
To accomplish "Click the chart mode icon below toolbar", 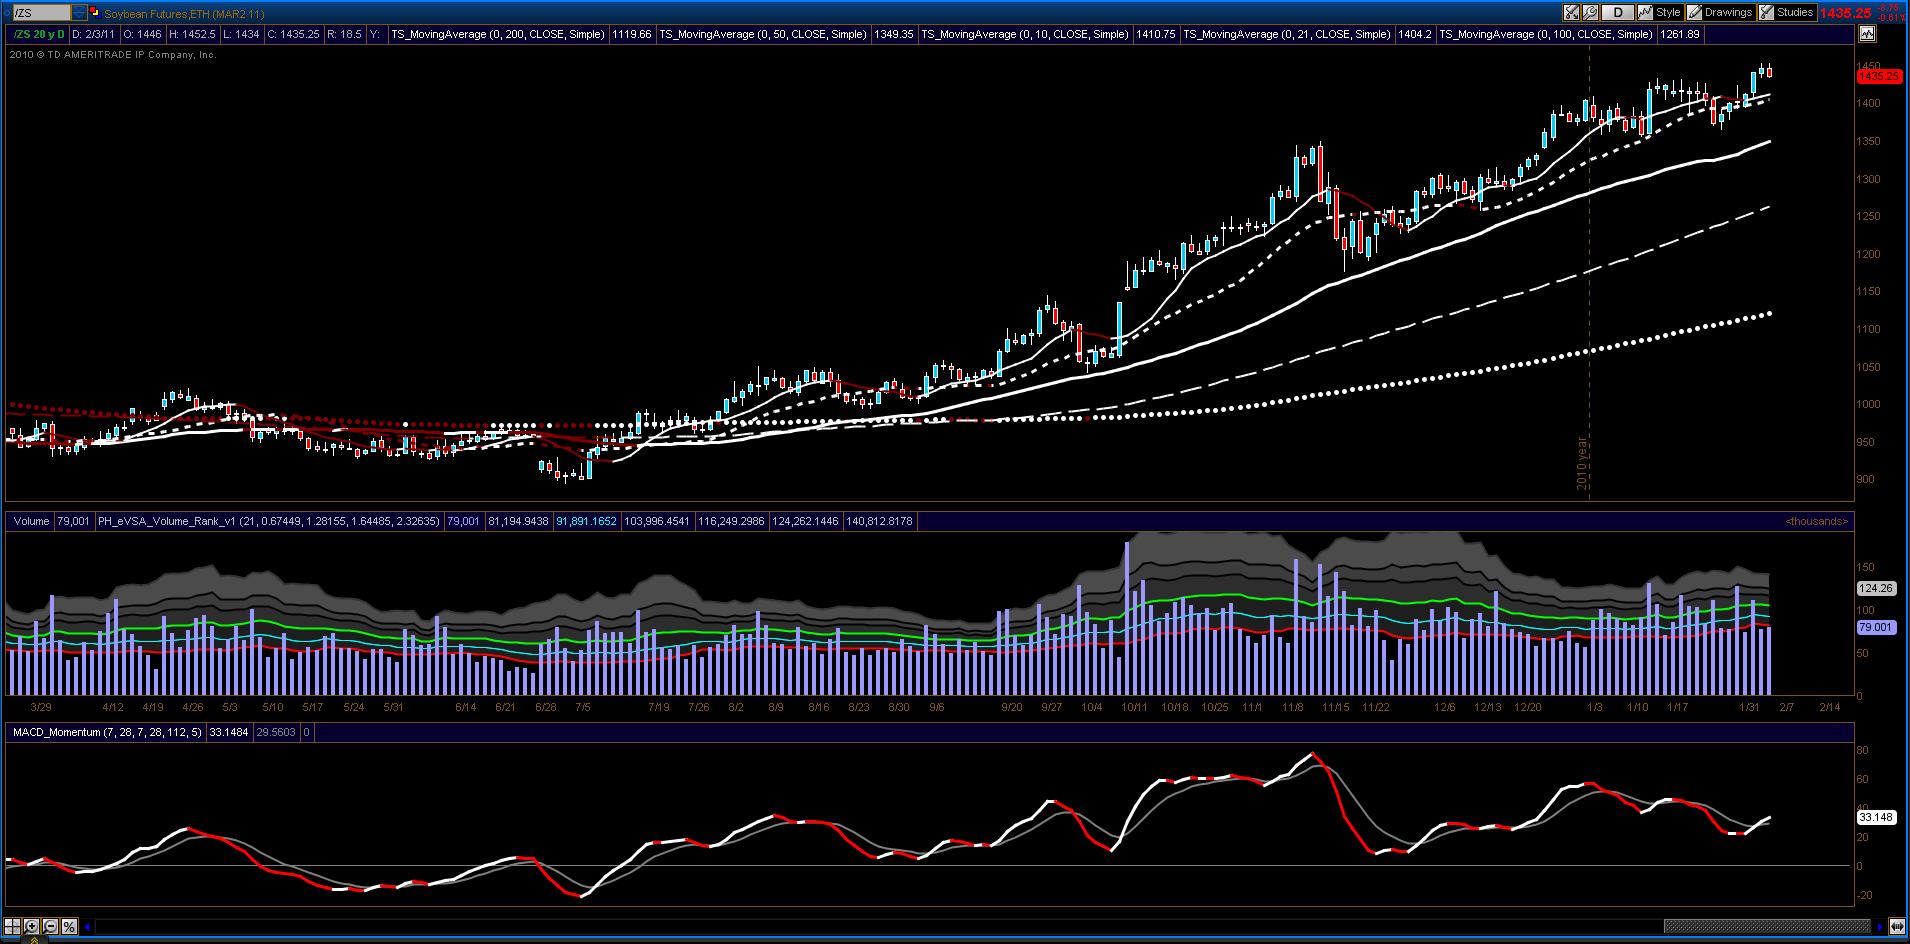I will (x=1867, y=34).
